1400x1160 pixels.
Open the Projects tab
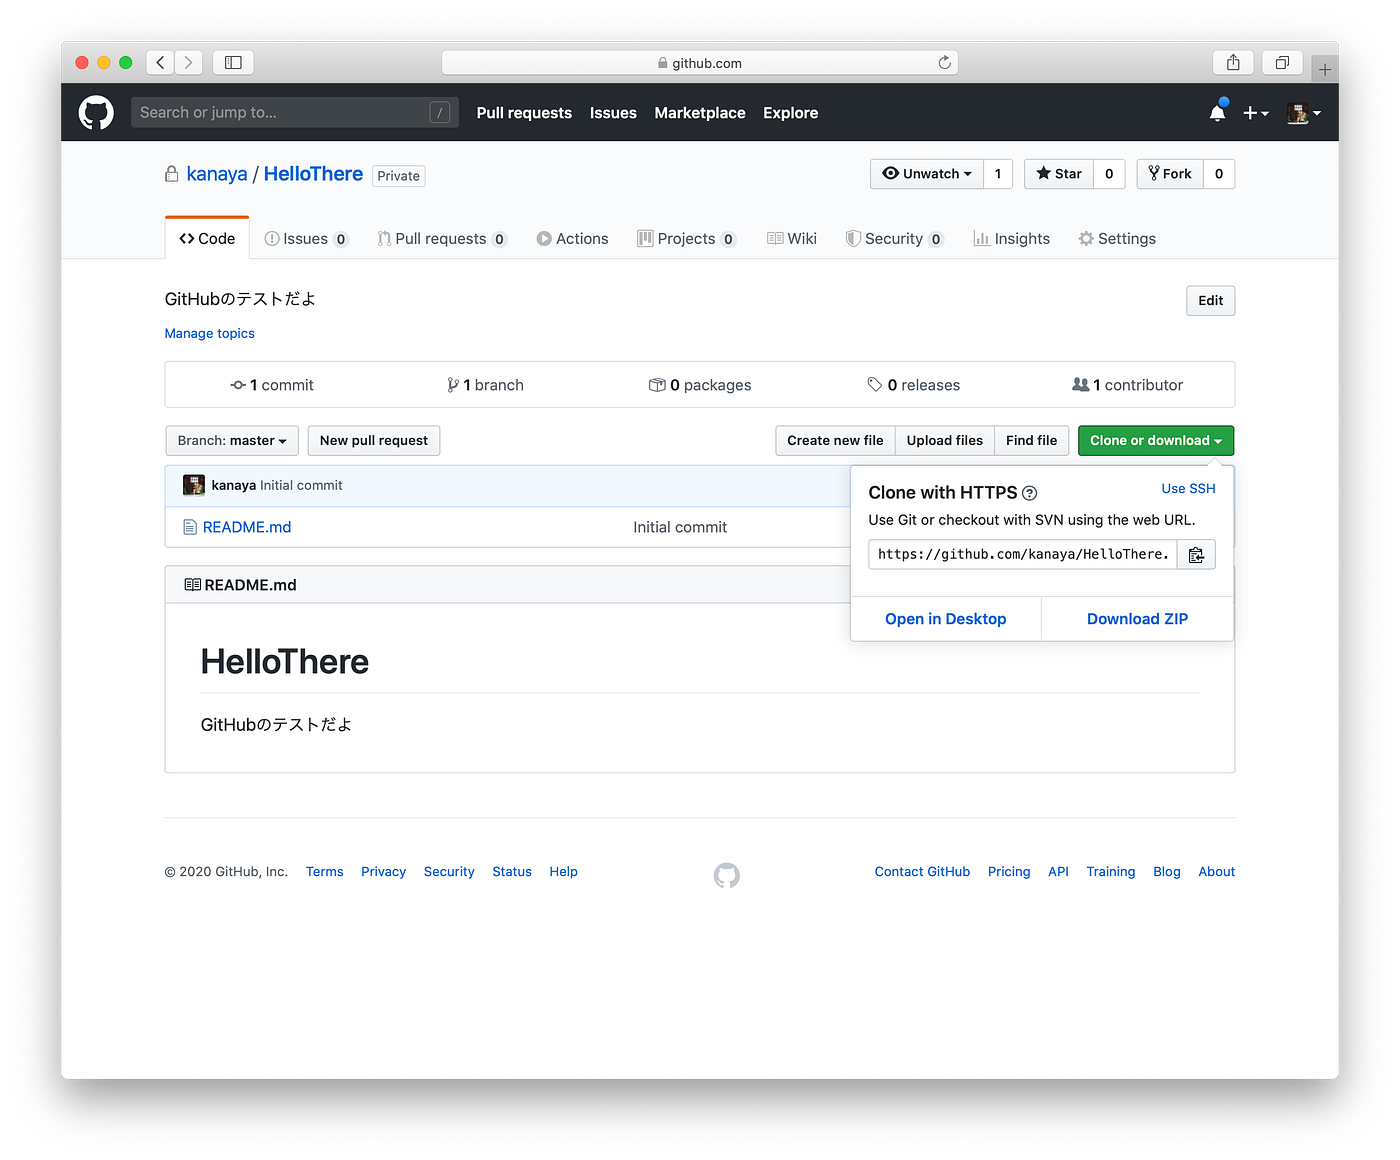pyautogui.click(x=687, y=239)
